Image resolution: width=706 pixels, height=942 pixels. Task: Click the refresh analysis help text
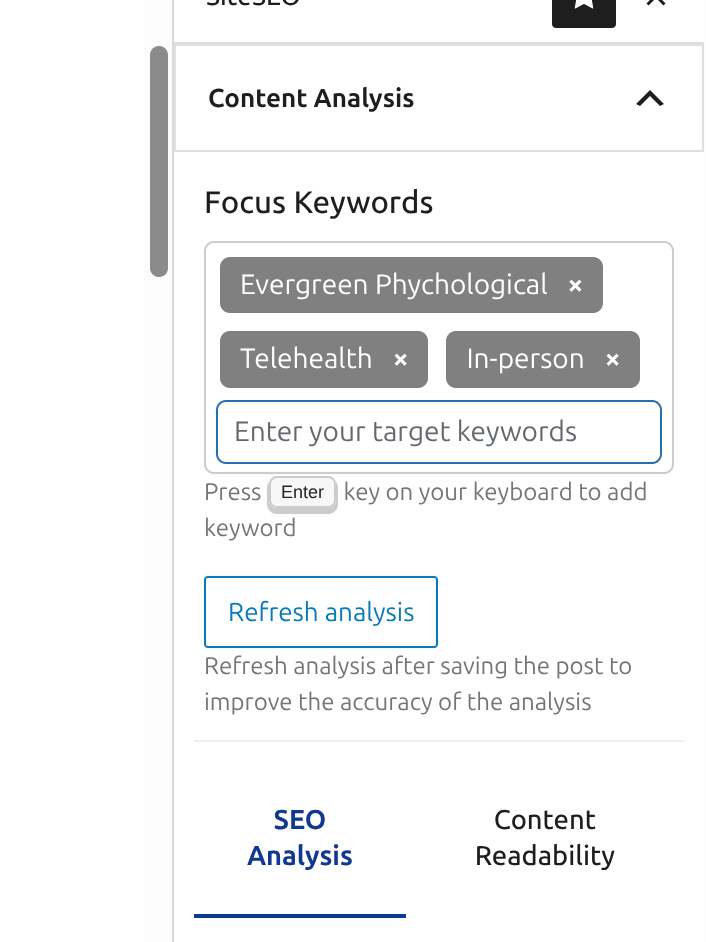point(418,684)
